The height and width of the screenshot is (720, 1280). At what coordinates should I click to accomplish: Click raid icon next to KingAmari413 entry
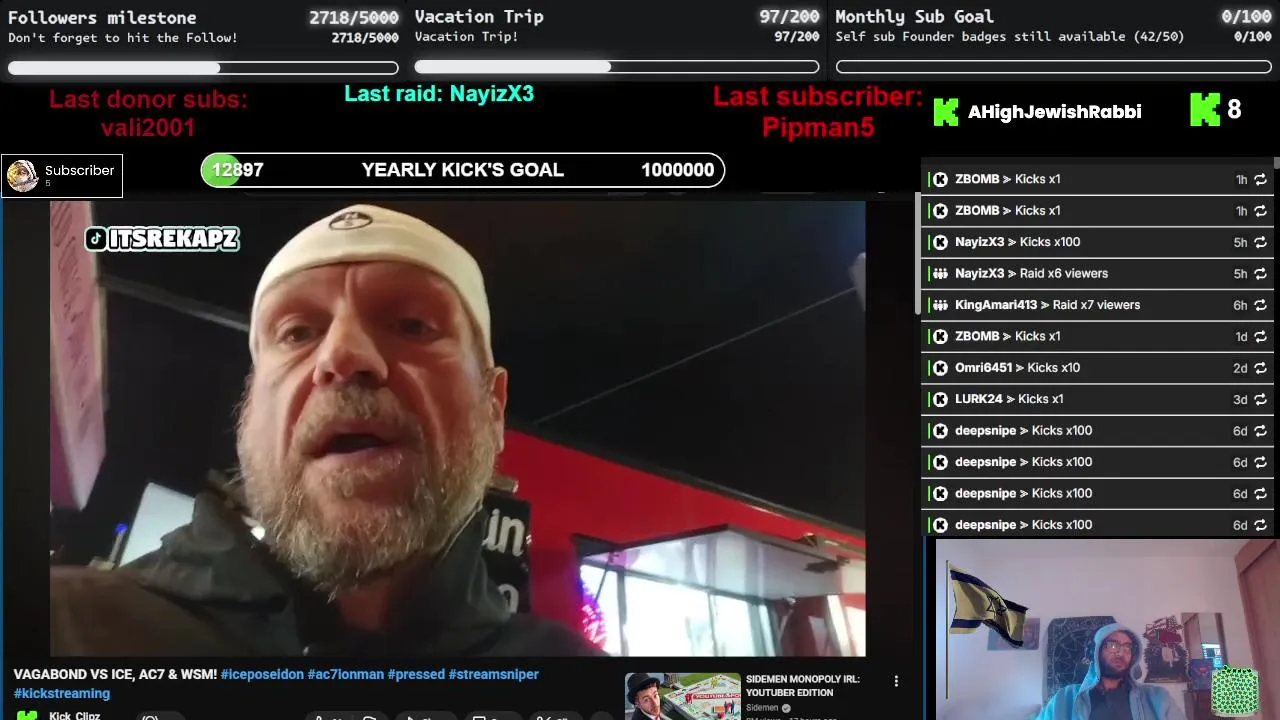tap(940, 305)
